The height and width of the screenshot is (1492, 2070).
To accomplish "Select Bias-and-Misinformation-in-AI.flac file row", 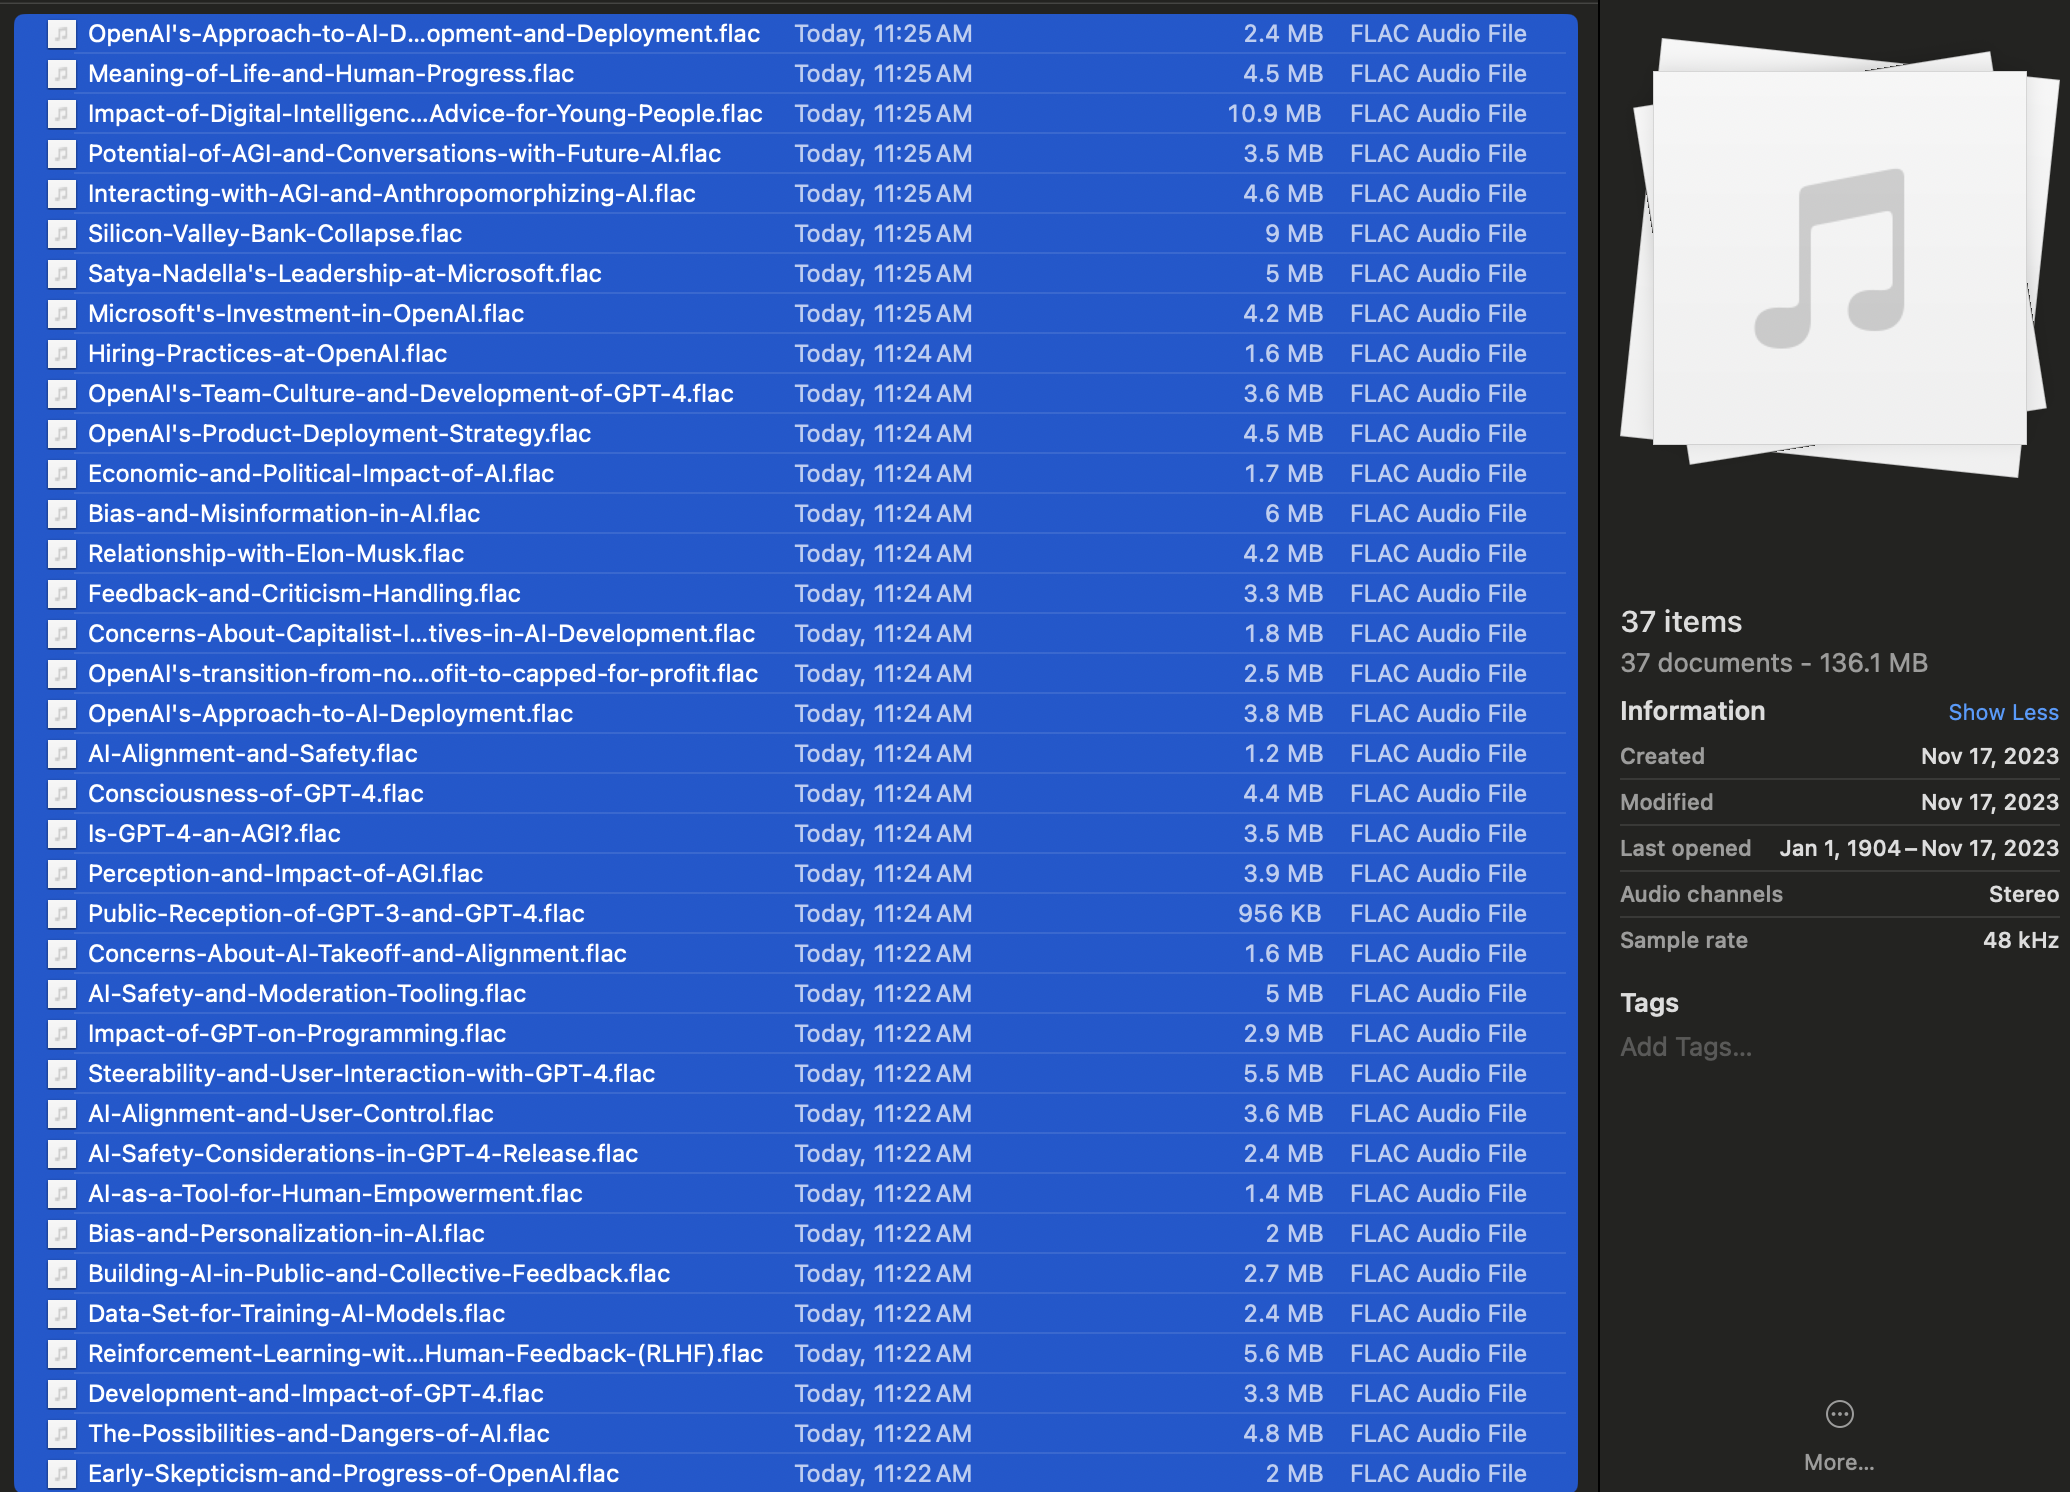I will tap(284, 514).
